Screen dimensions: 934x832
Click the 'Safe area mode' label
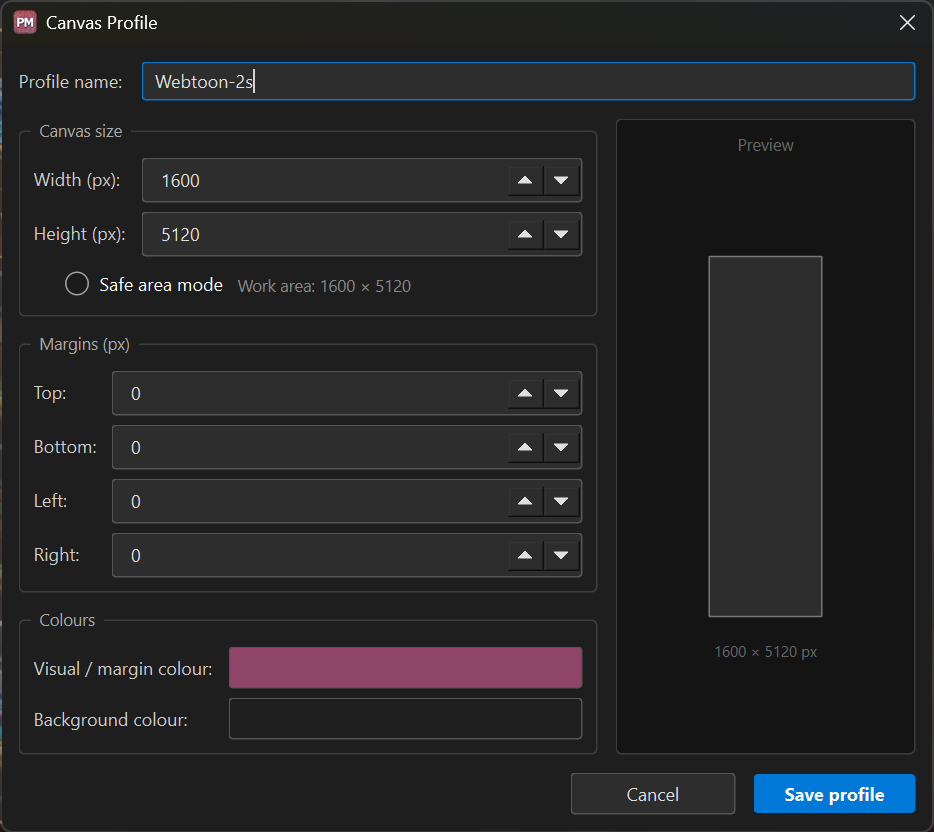(161, 285)
